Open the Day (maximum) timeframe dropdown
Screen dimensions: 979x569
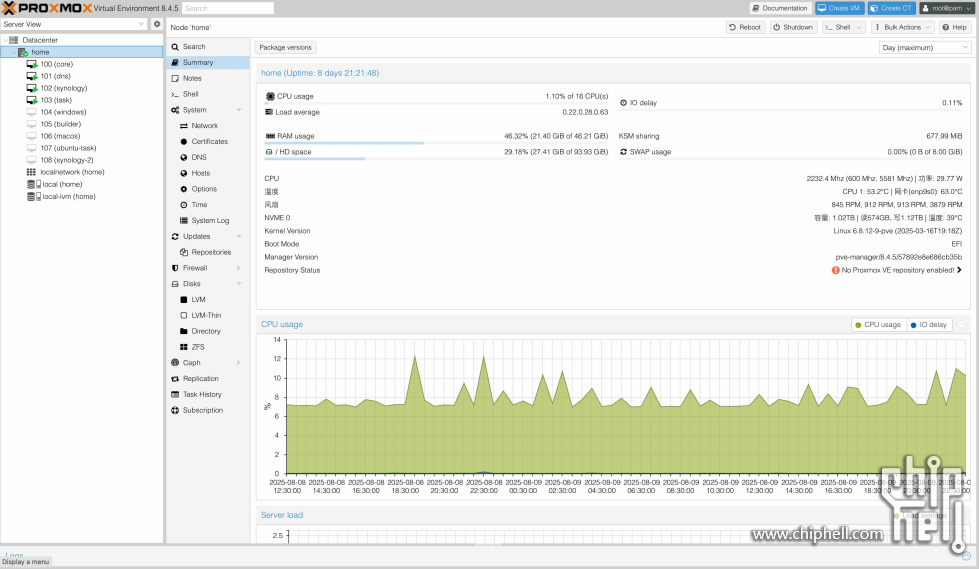[925, 47]
